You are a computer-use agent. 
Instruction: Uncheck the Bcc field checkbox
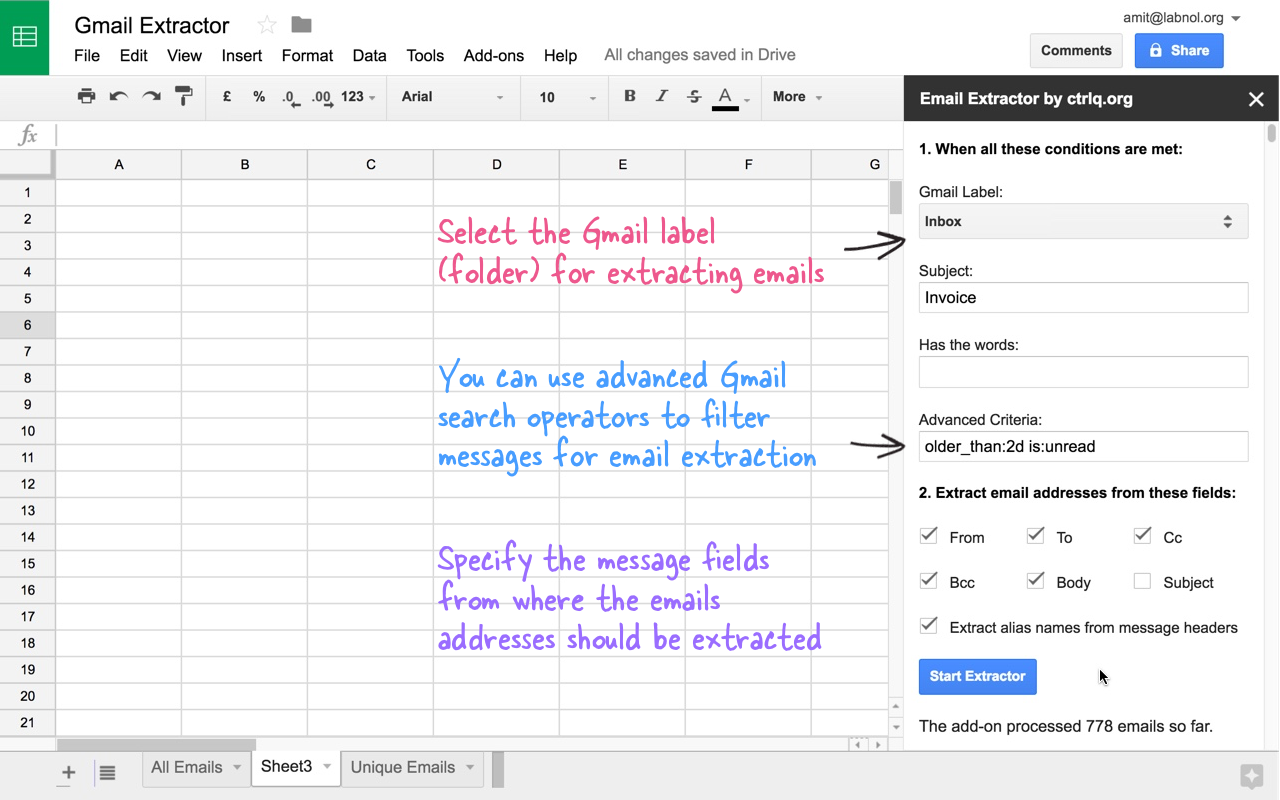point(929,581)
